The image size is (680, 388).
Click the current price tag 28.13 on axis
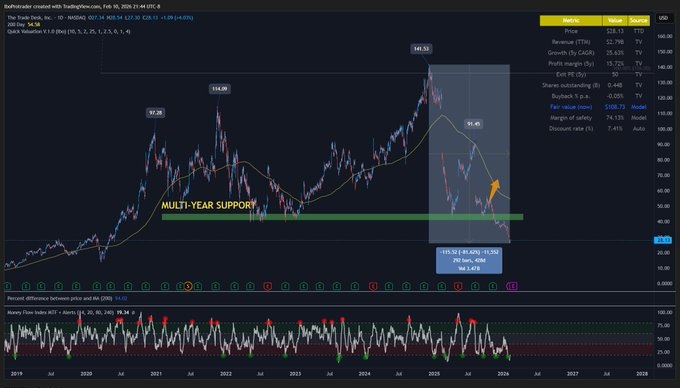[663, 240]
